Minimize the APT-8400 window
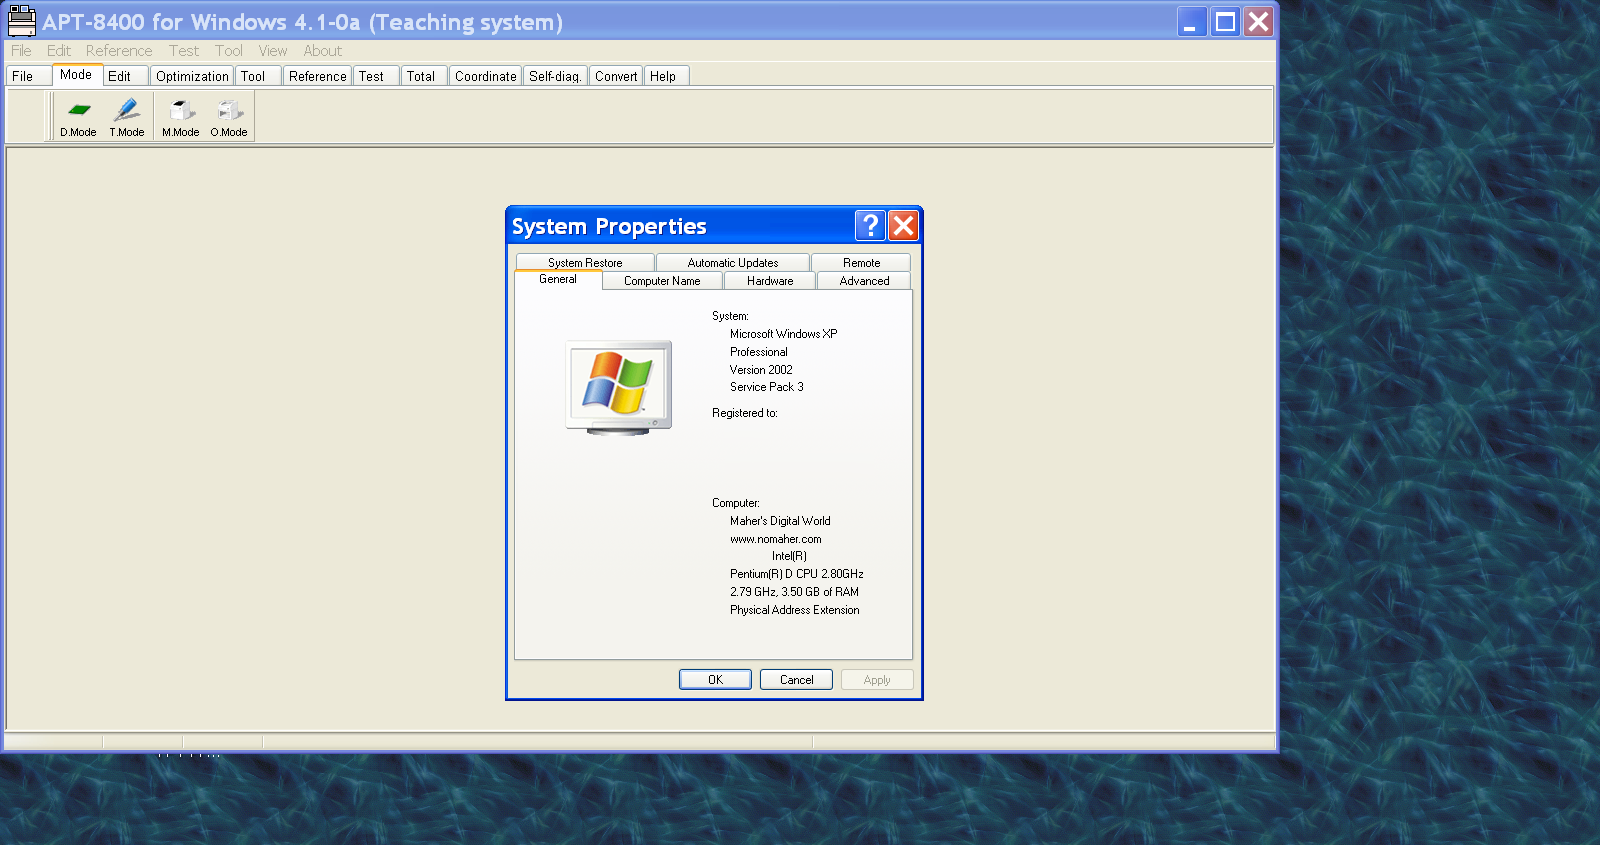1600x845 pixels. point(1192,21)
